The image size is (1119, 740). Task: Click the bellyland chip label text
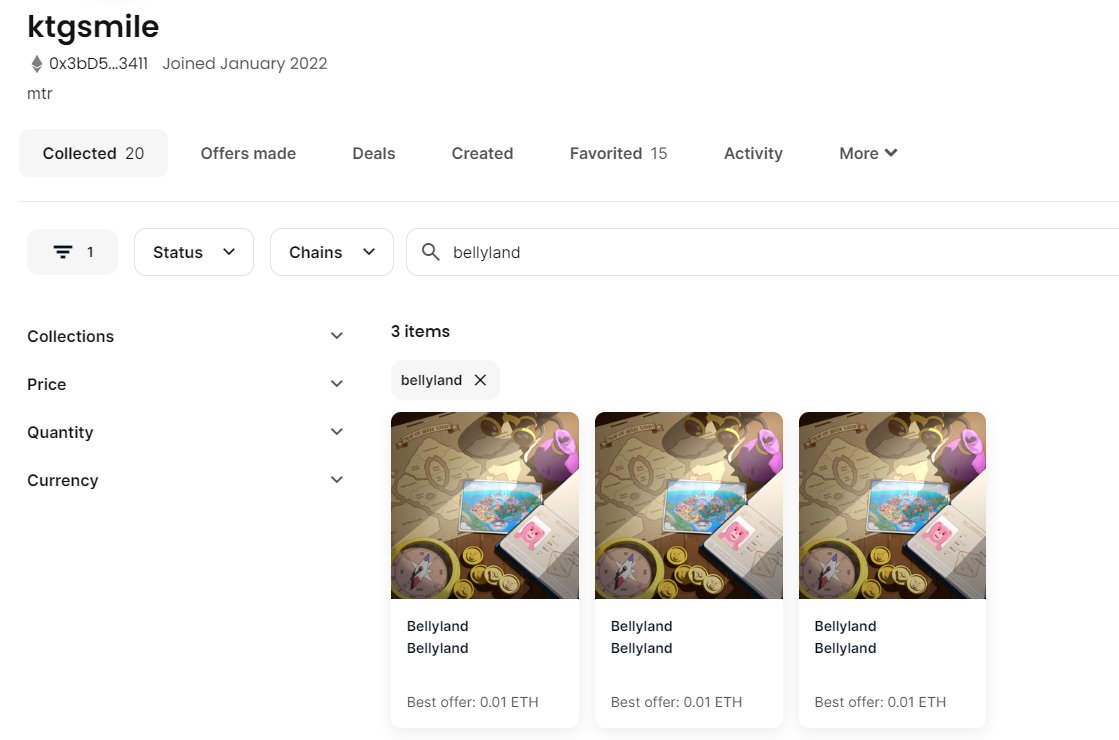click(431, 380)
